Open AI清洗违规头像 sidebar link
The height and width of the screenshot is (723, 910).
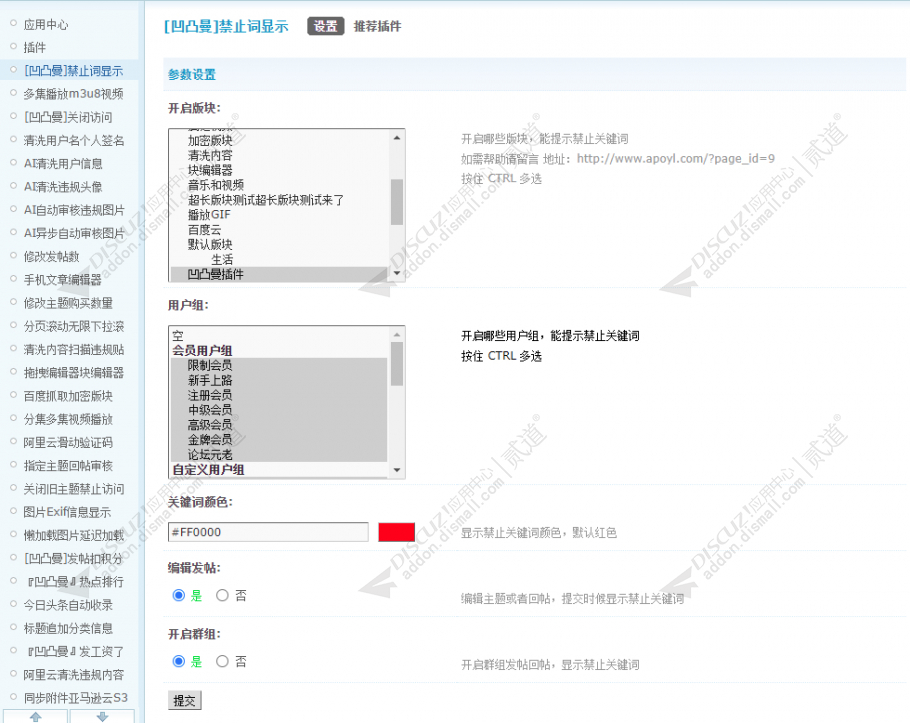pyautogui.click(x=63, y=187)
